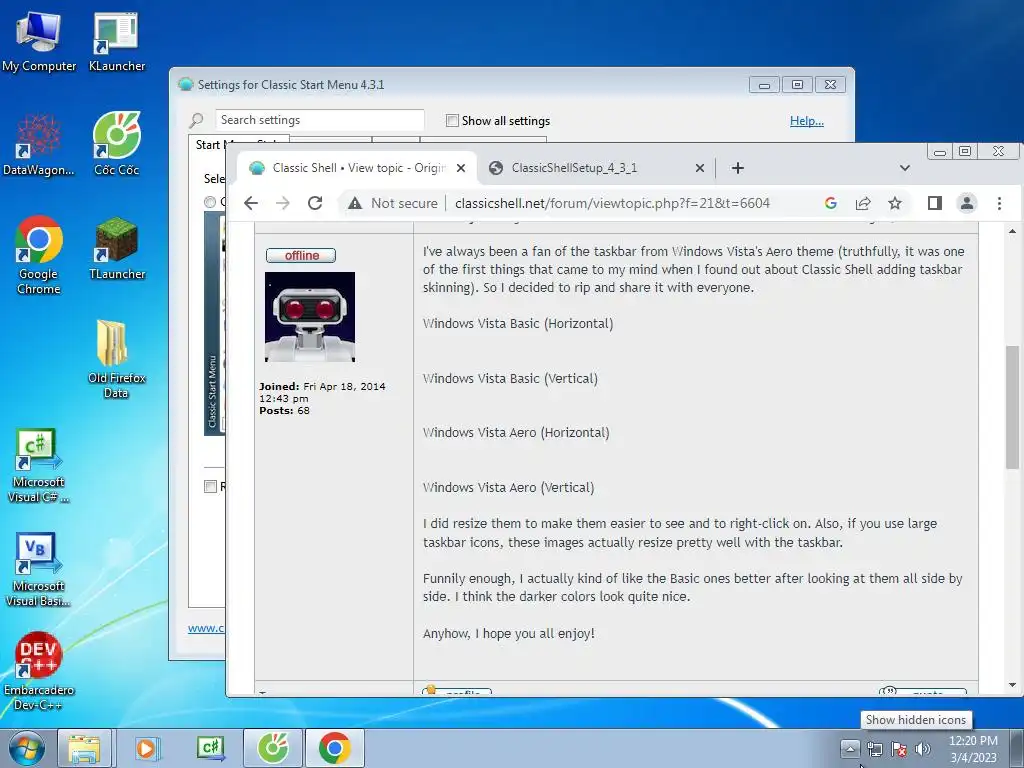Bookmark this page with star icon

point(895,203)
